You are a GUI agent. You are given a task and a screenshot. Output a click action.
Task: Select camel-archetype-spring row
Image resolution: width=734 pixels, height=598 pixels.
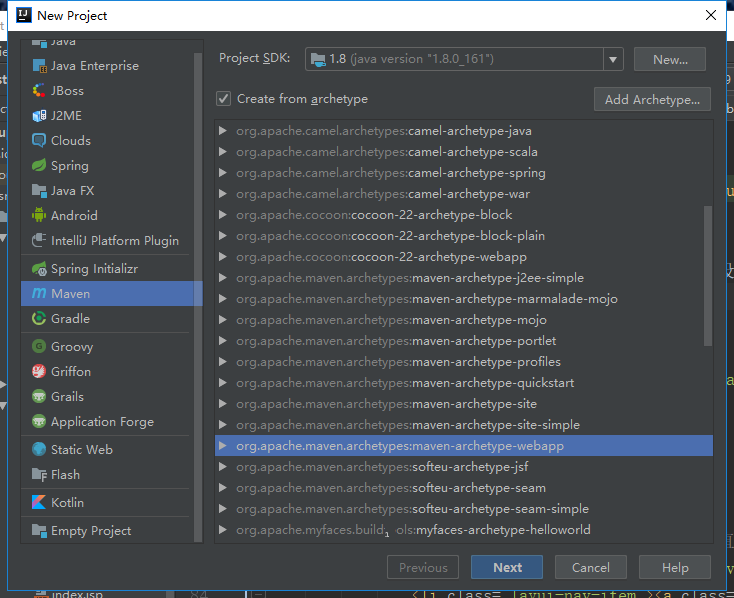tap(464, 173)
